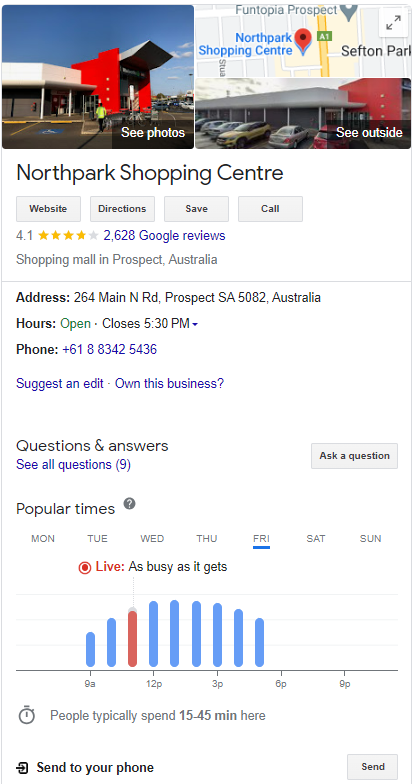The image size is (415, 784).
Task: Open See all questions (9) link
Action: tap(74, 465)
